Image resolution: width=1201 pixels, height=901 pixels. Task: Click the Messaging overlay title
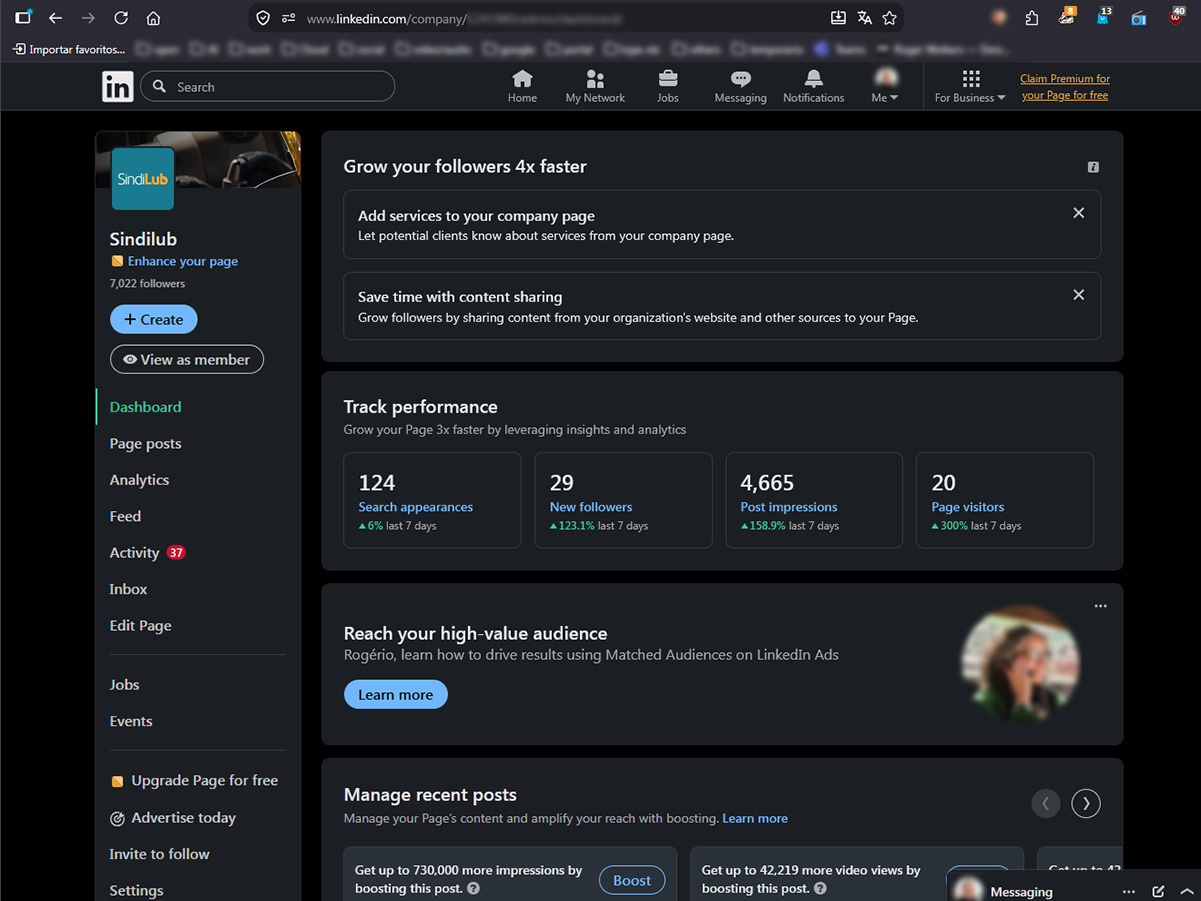1021,891
